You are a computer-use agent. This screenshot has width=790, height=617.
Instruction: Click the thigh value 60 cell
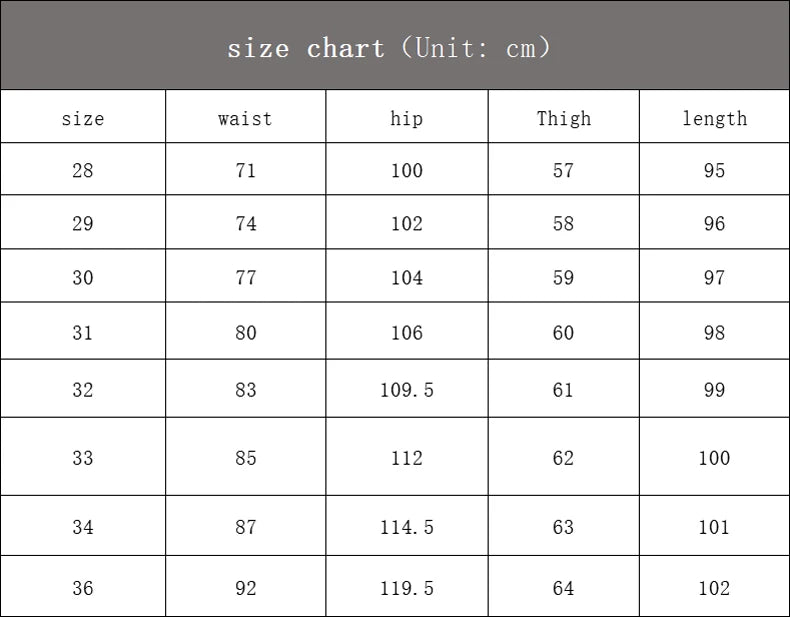563,332
